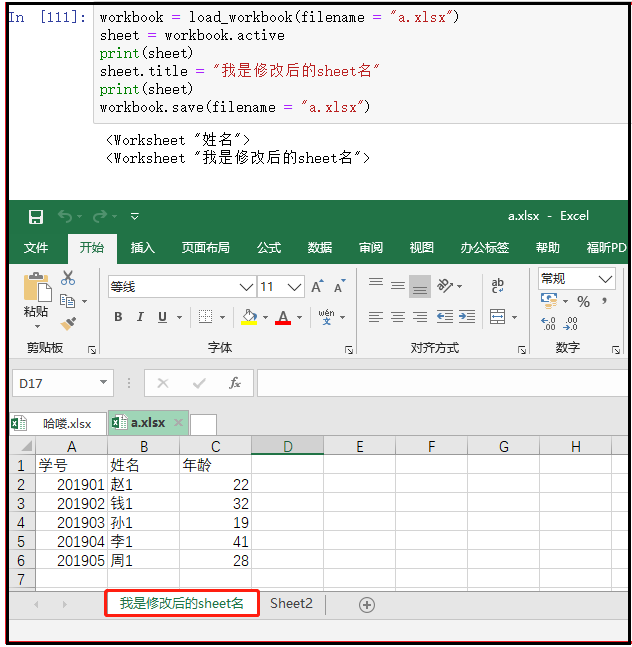Click the 粘贴 paste clipboard icon
The image size is (632, 647).
(x=37, y=287)
